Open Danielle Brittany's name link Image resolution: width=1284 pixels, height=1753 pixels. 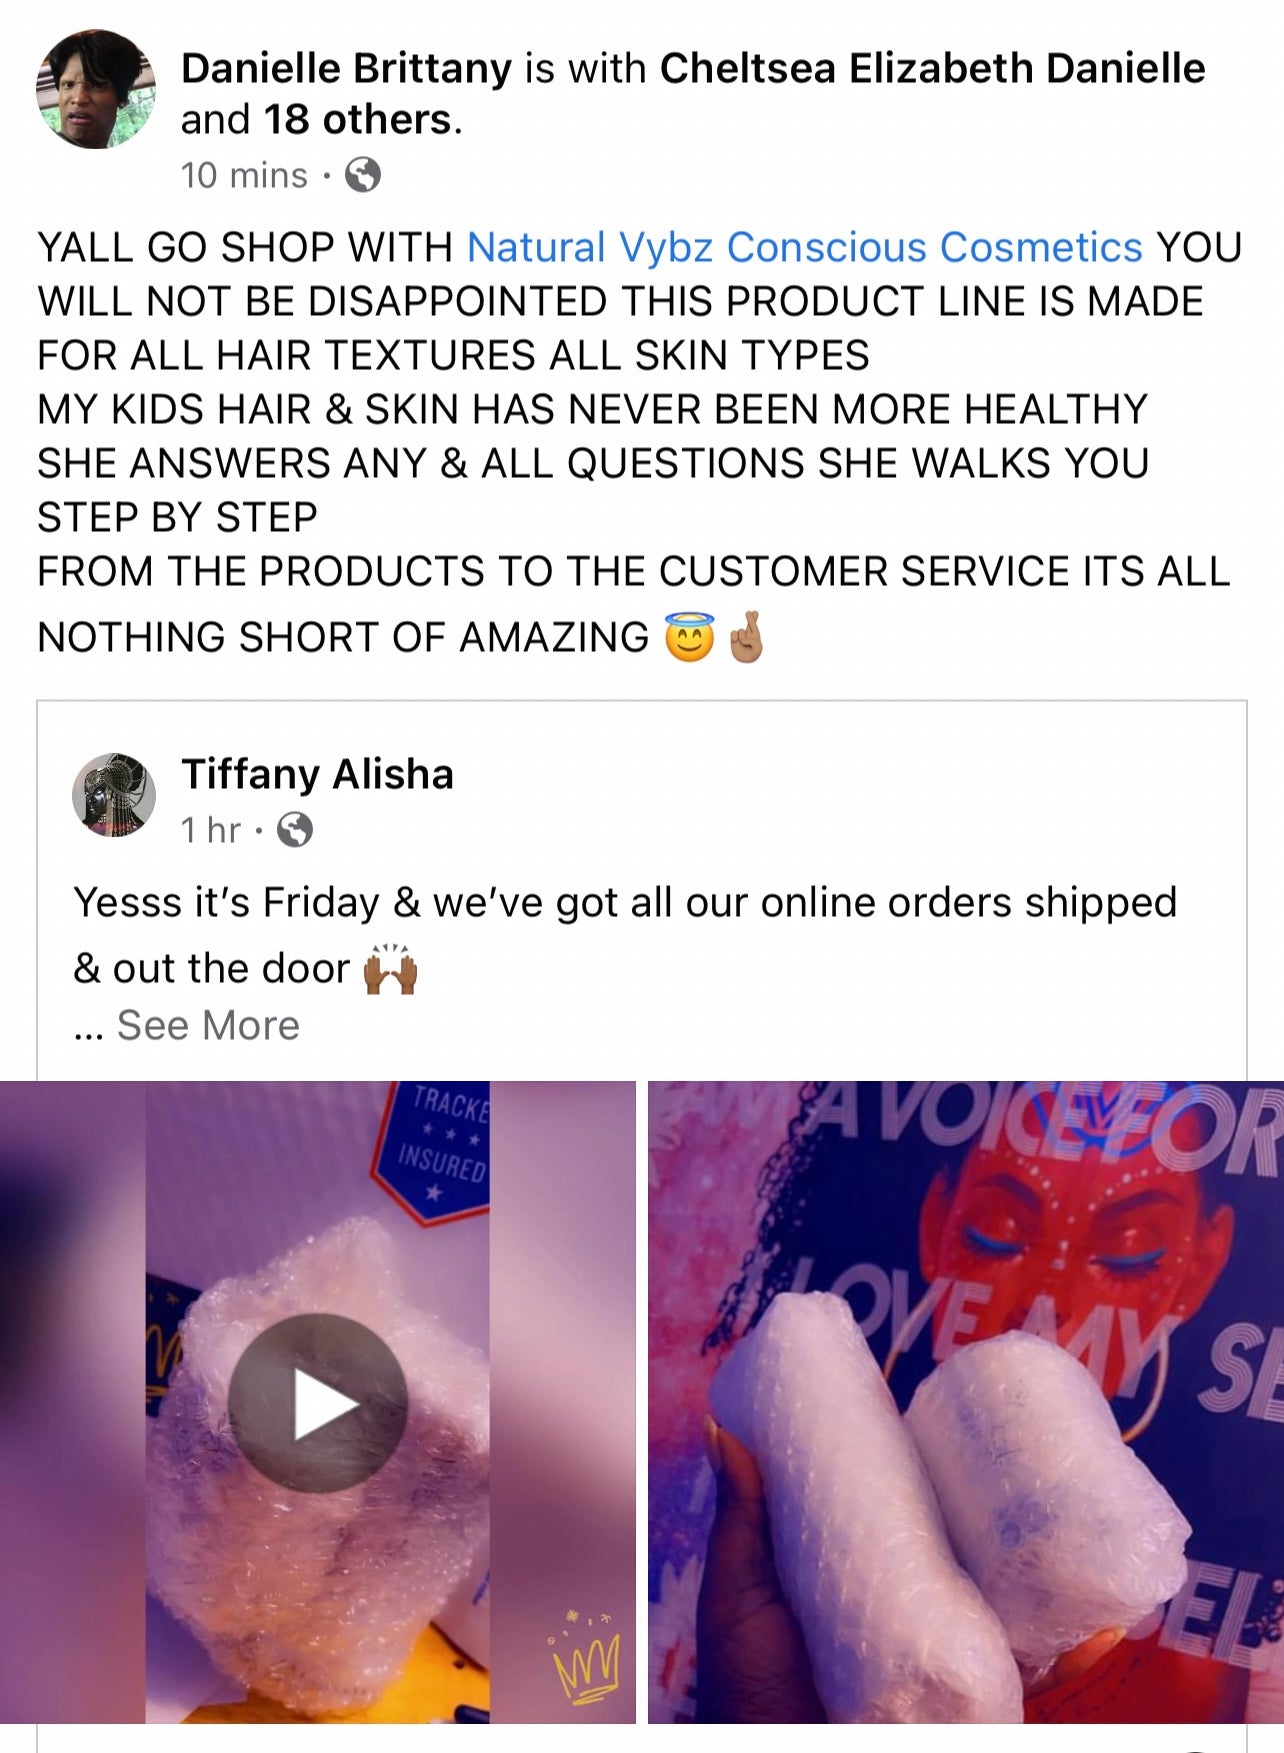click(346, 68)
